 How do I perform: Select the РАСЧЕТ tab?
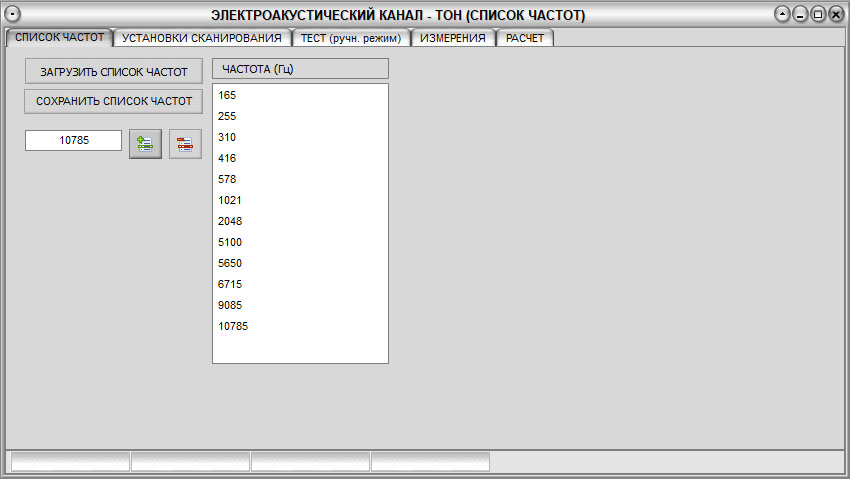(525, 38)
